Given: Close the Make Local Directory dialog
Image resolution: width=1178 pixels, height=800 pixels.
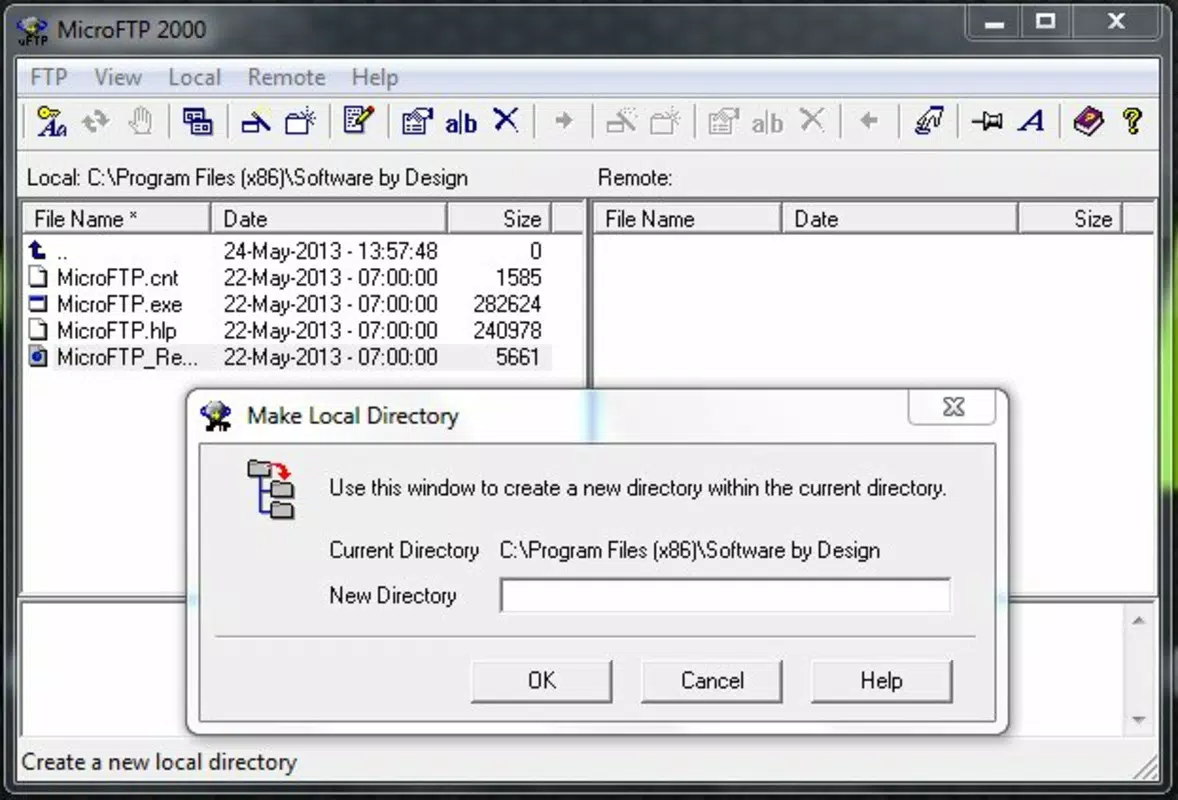Looking at the screenshot, I should (x=953, y=407).
